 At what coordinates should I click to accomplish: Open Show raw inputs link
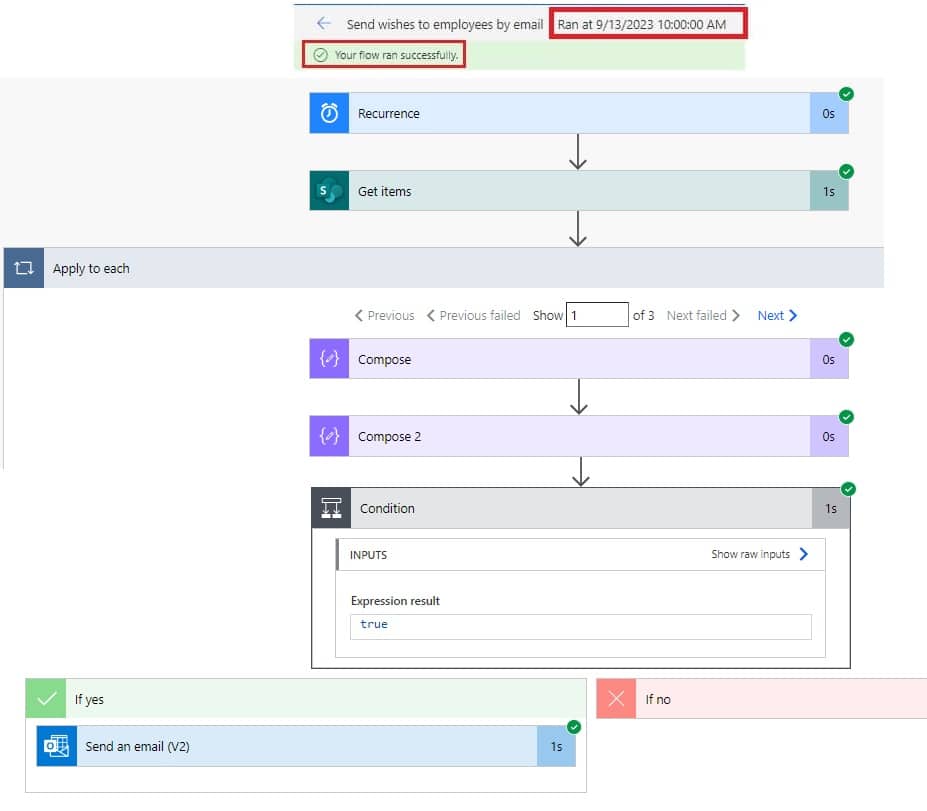[x=759, y=554]
